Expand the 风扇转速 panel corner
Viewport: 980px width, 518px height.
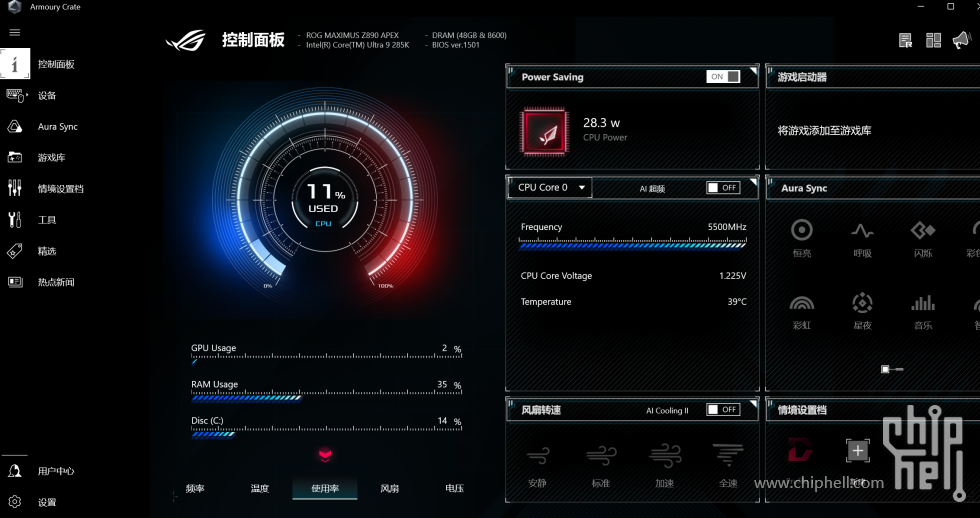click(x=753, y=404)
